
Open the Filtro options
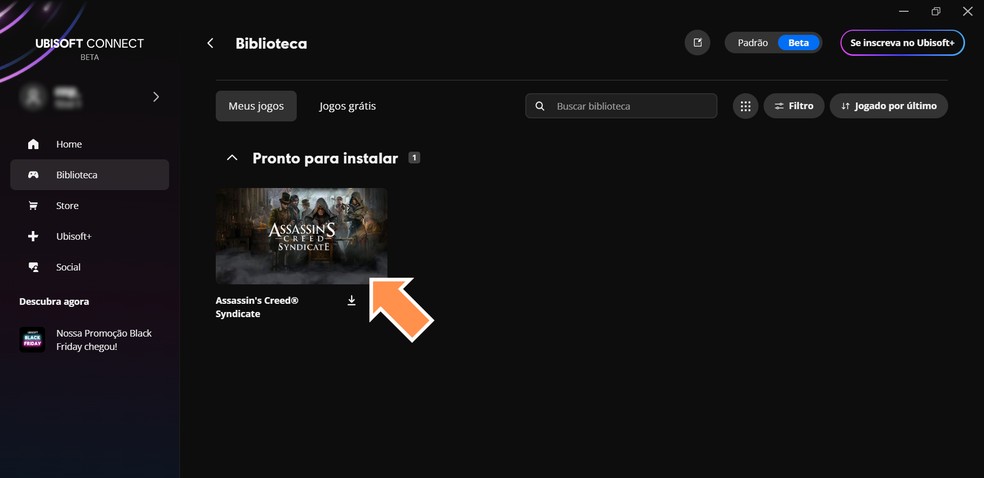click(x=794, y=106)
